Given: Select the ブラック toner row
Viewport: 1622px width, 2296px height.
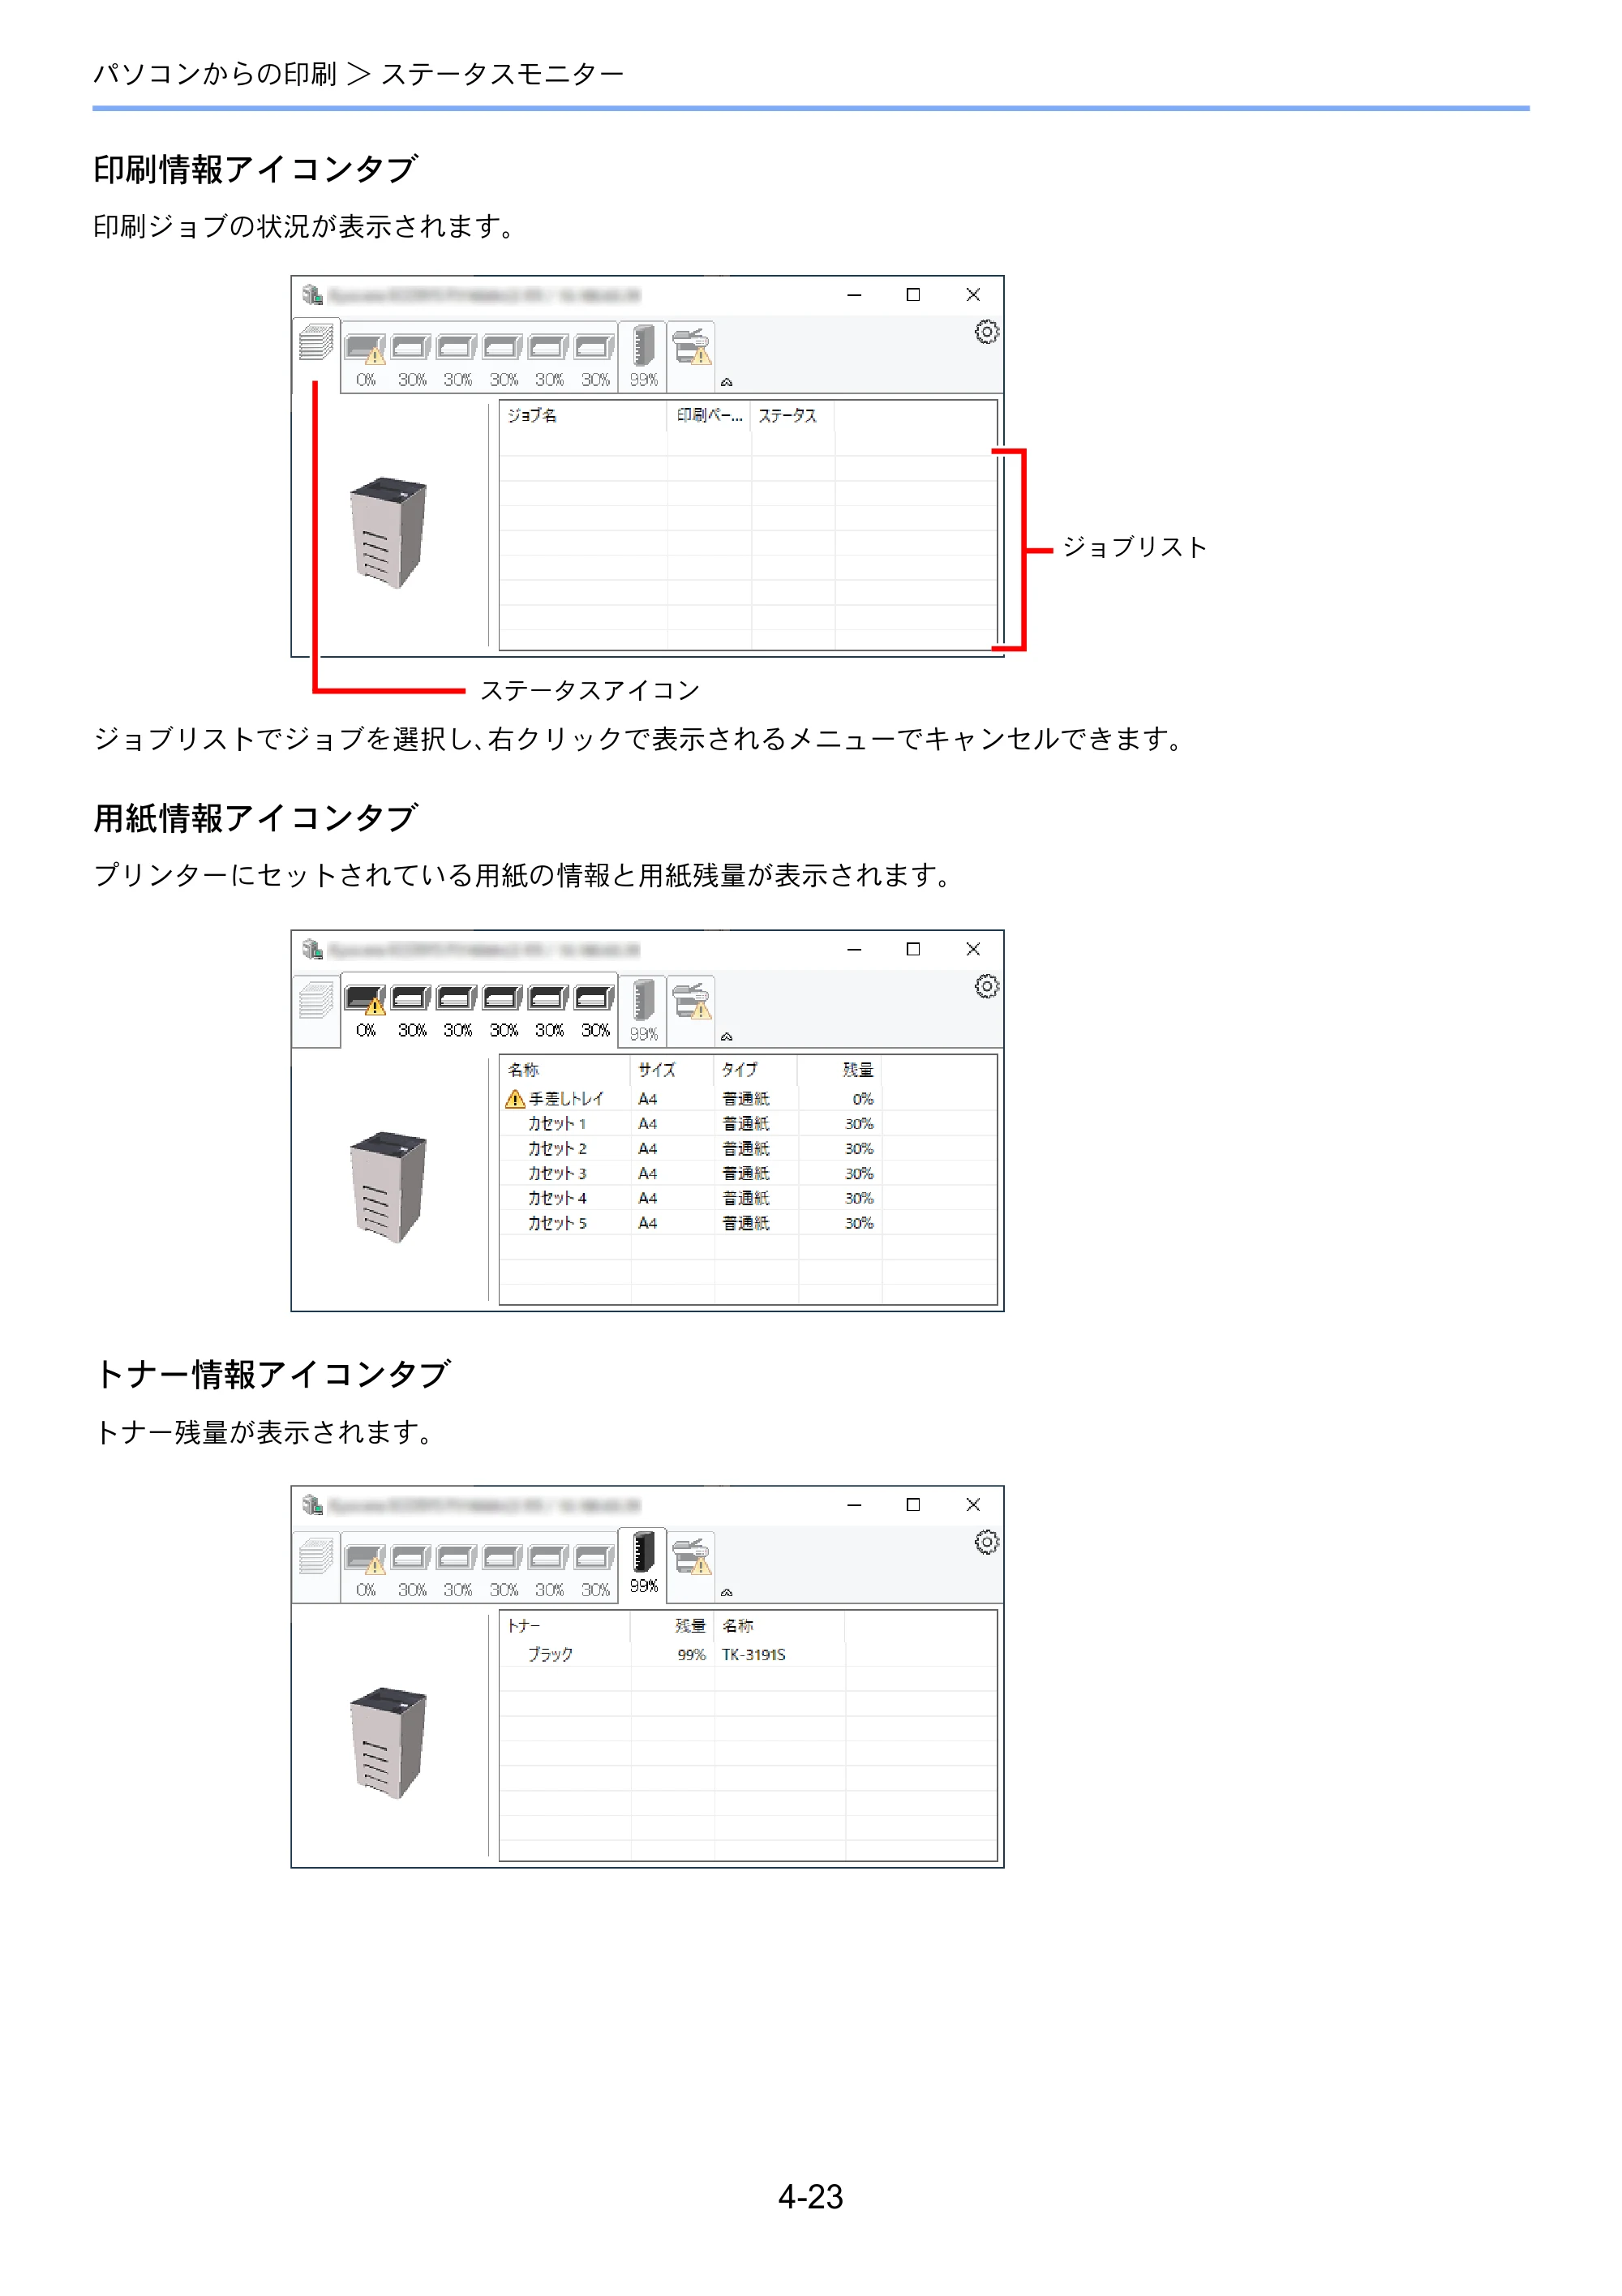Looking at the screenshot, I should [x=672, y=1655].
